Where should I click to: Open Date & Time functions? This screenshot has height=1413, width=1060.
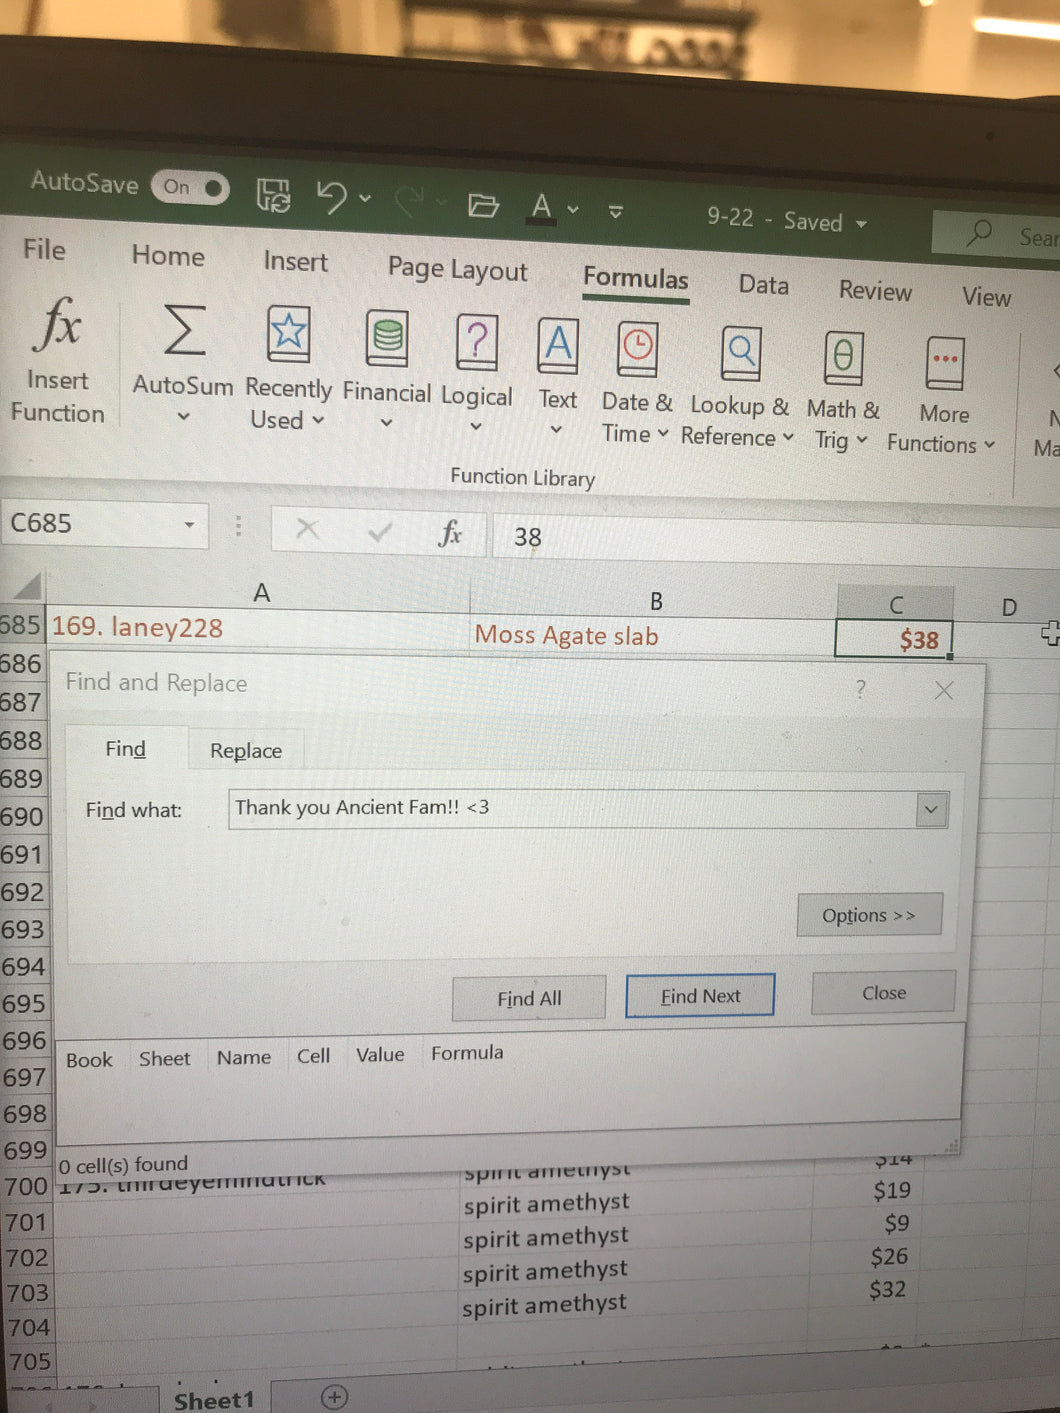pos(637,384)
